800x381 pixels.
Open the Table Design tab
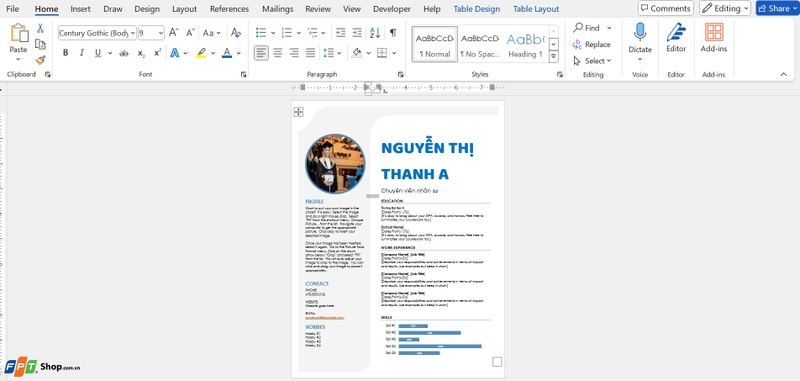477,9
